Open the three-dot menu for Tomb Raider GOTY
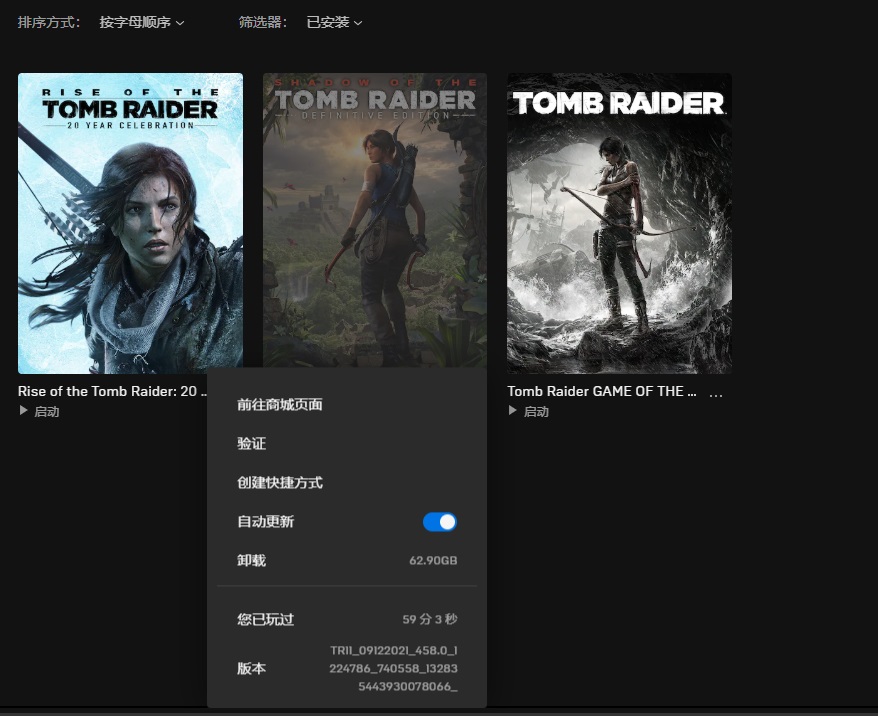 [716, 394]
